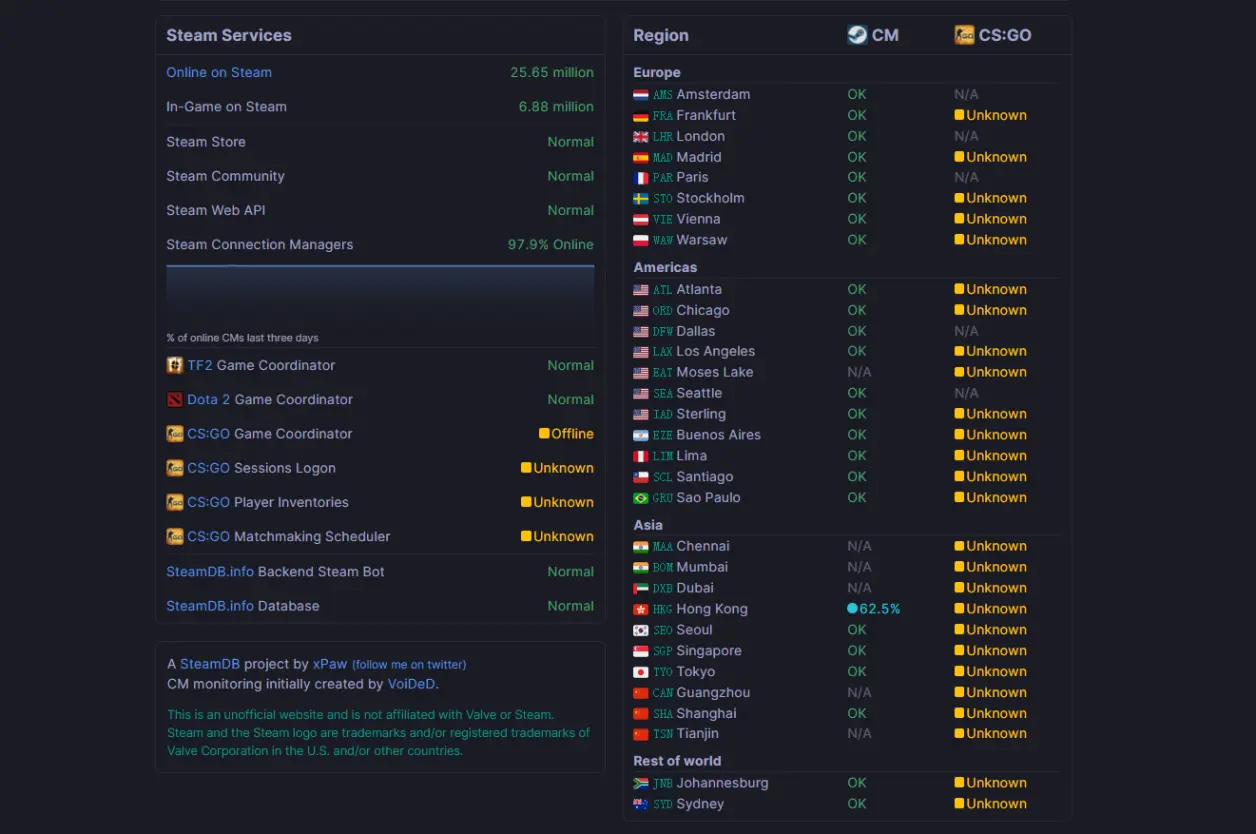Click the Dota 2 logo icon
This screenshot has height=834, width=1256.
pyautogui.click(x=175, y=399)
